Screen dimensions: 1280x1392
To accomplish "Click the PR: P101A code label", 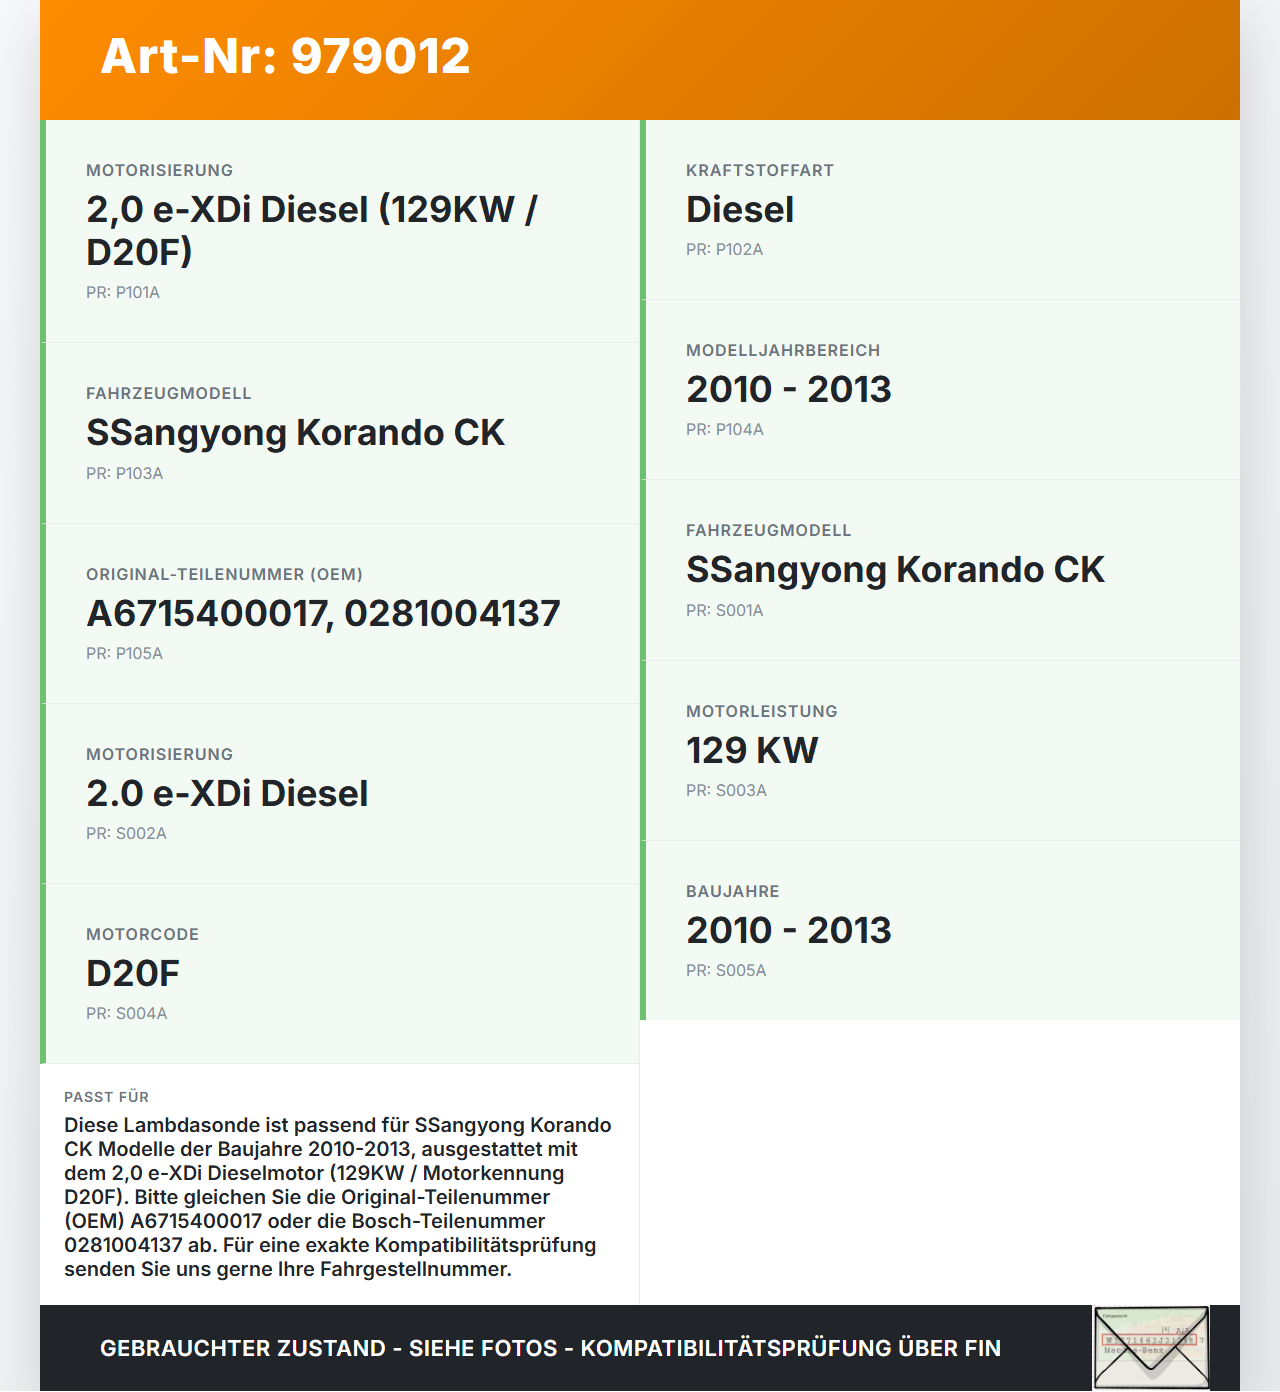I will point(123,293).
